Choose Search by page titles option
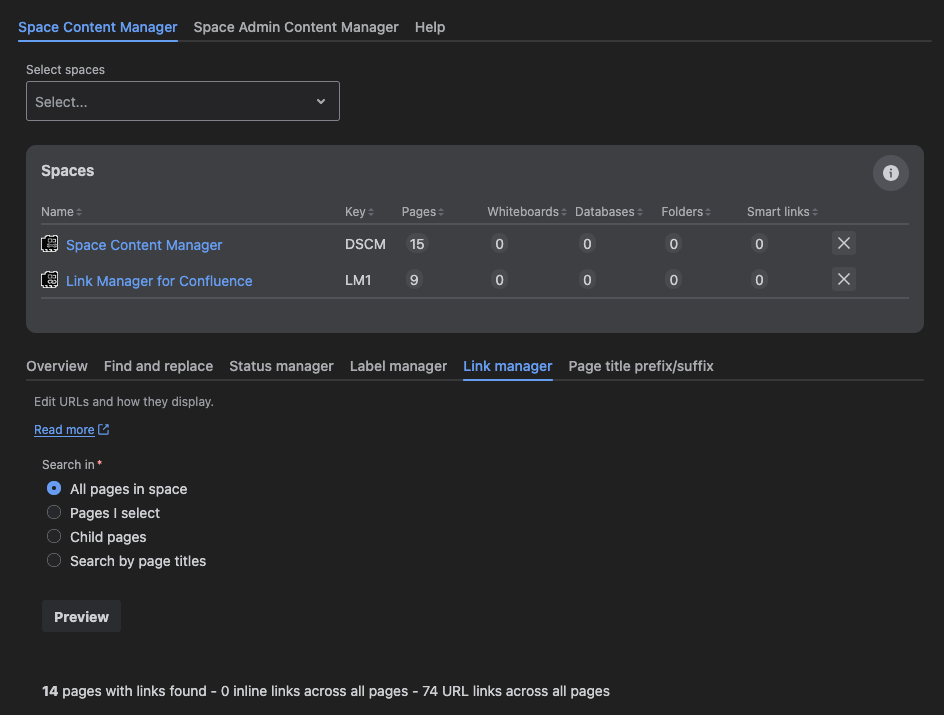Screen dimensions: 944x715 (54, 560)
